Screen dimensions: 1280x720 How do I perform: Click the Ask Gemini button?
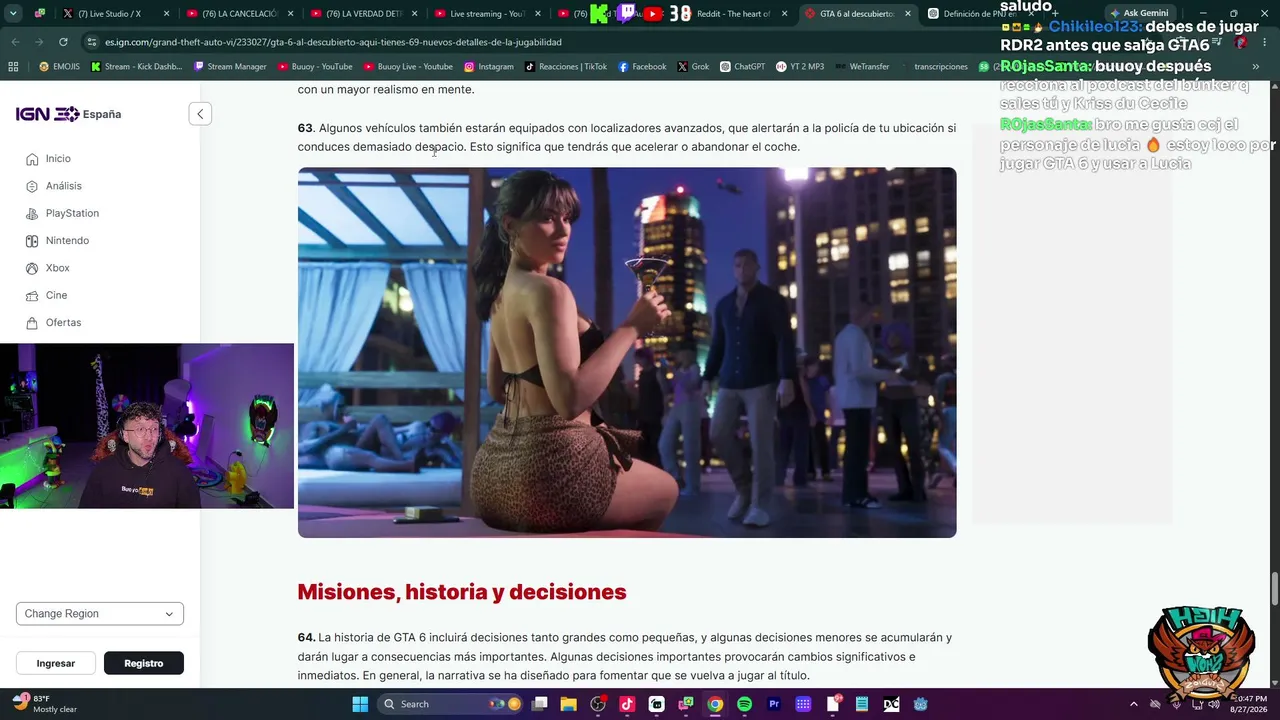click(x=1140, y=14)
